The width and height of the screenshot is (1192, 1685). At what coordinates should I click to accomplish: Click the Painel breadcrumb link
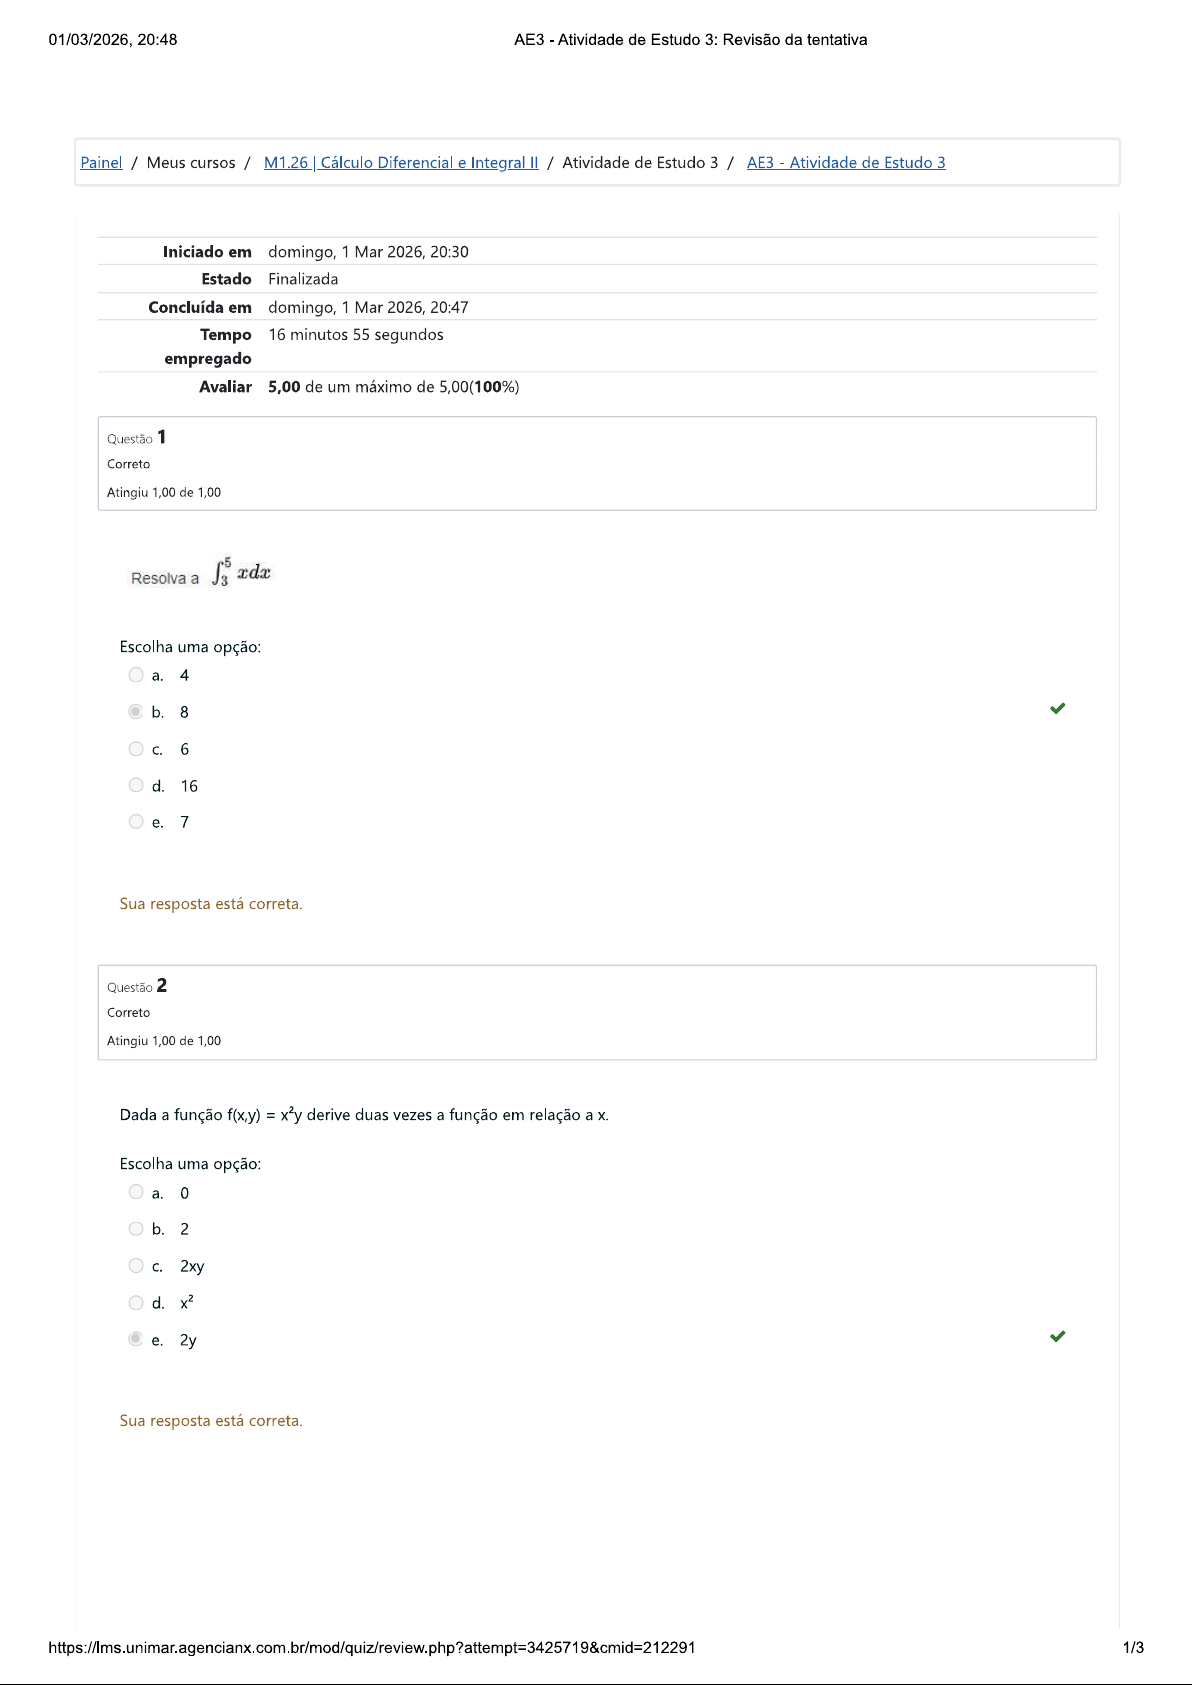click(101, 163)
